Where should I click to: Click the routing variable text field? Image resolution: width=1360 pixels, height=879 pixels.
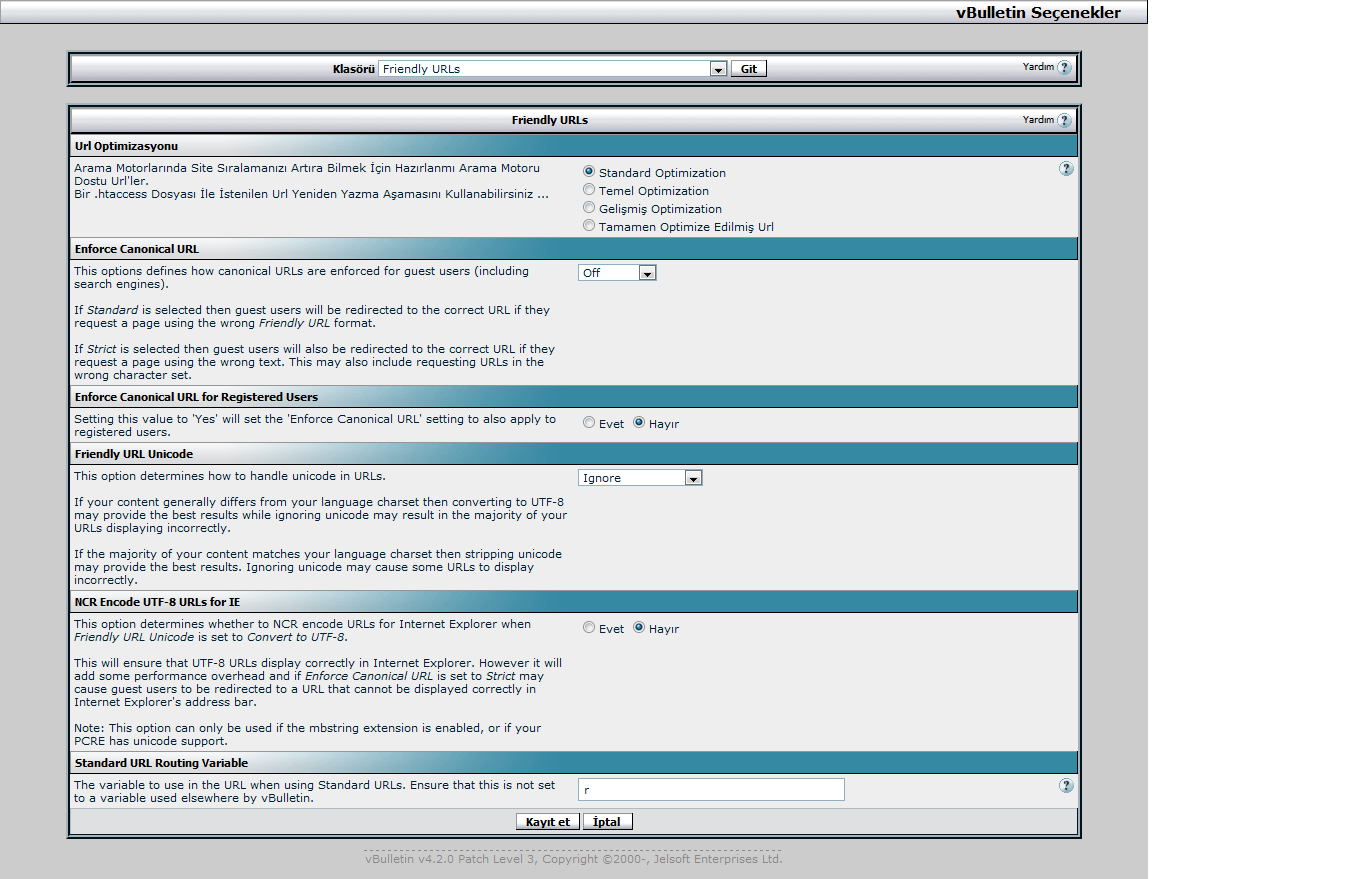click(x=711, y=790)
